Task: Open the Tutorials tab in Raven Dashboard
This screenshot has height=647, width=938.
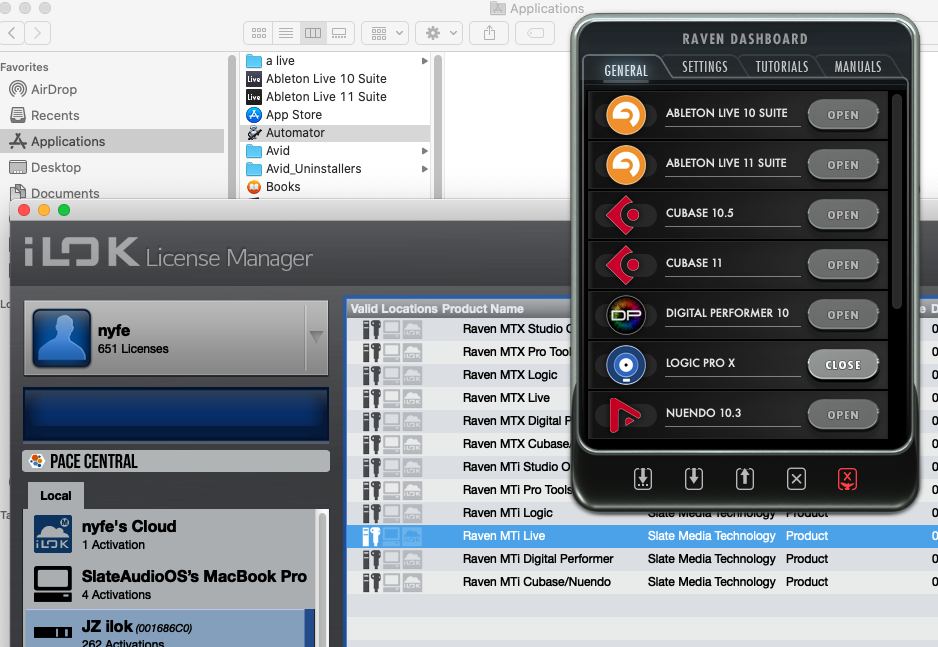Action: click(781, 67)
